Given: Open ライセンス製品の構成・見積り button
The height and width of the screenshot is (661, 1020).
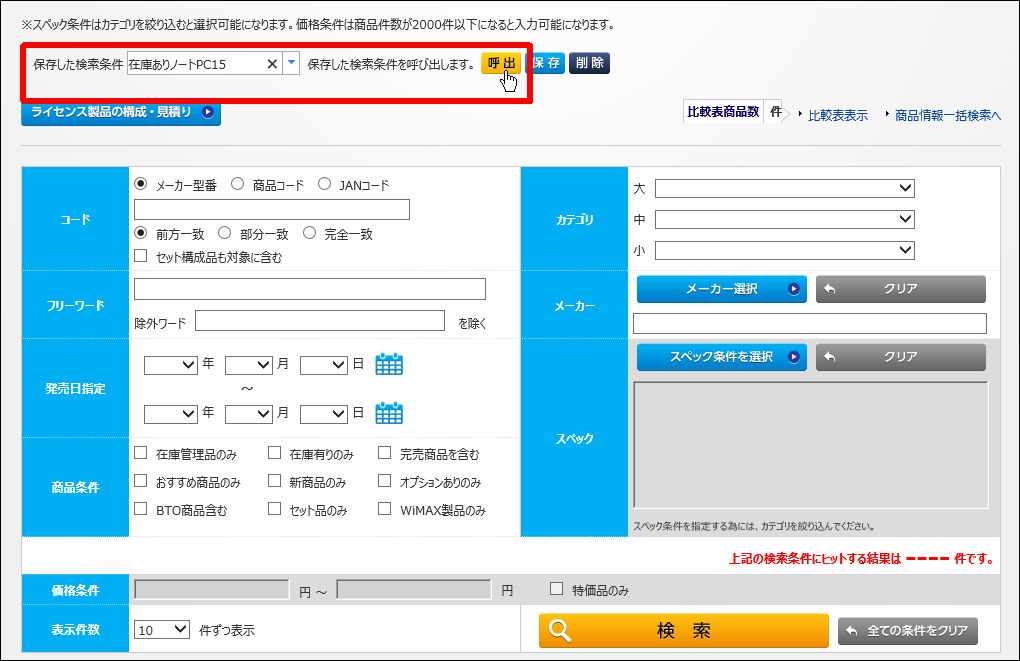Looking at the screenshot, I should [x=121, y=112].
